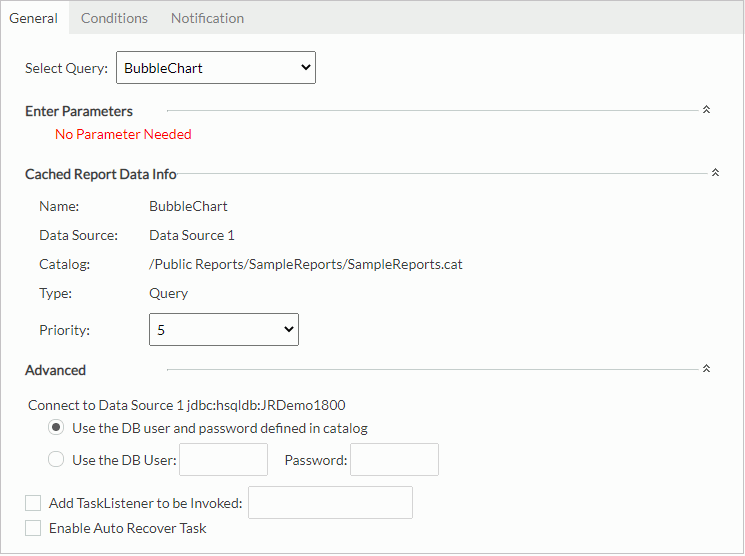Click the Advanced section heading

coord(56,370)
